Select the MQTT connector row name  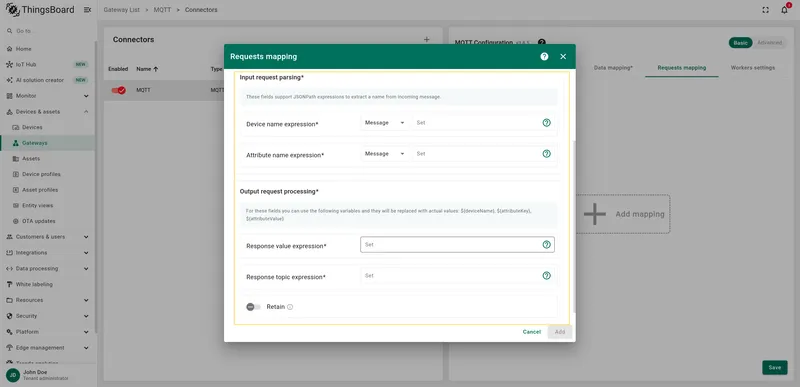(143, 90)
